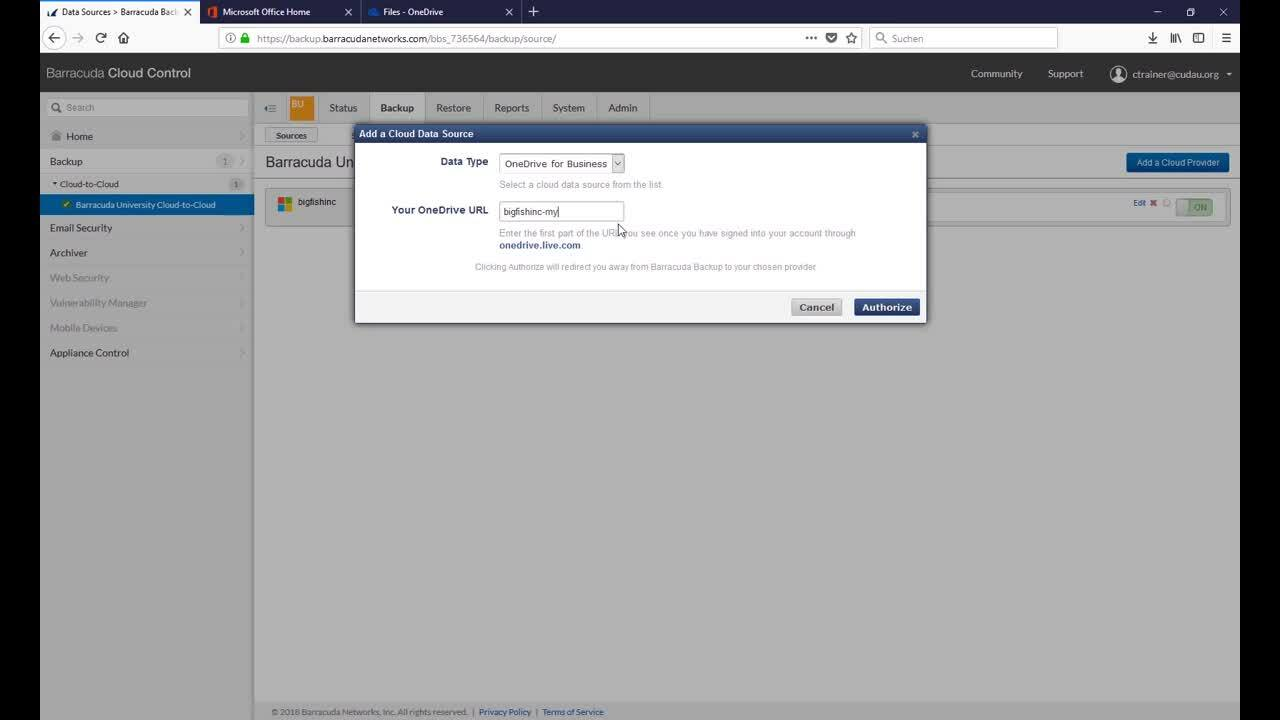The height and width of the screenshot is (720, 1280).
Task: Close the Data Sources browser tab
Action: click(x=187, y=12)
